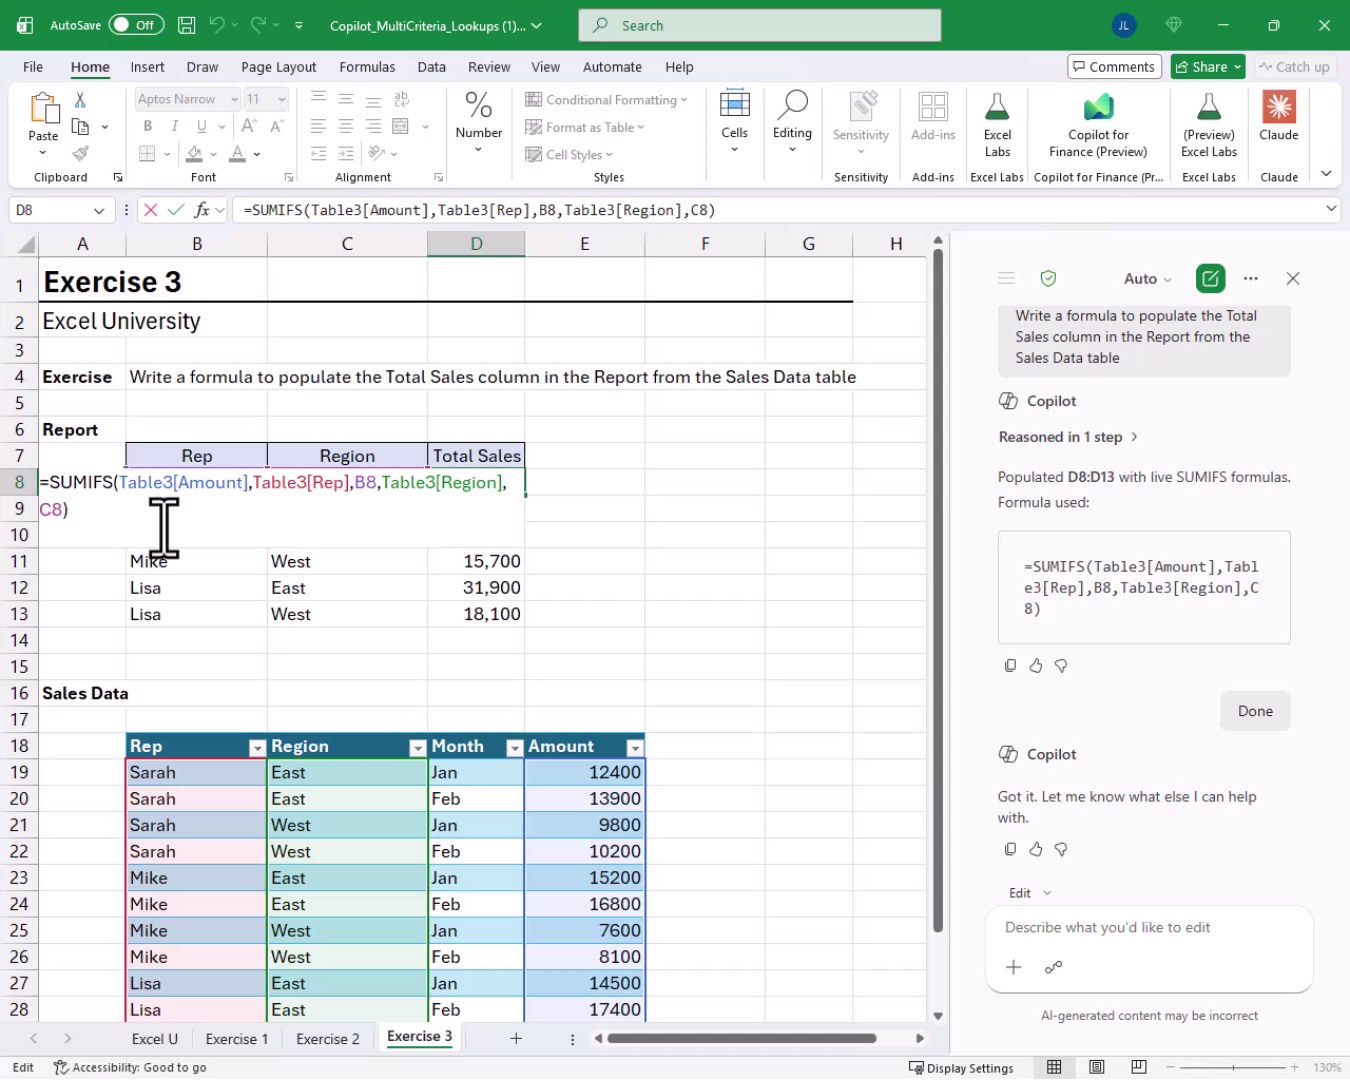Open the Data ribbon tab
The height and width of the screenshot is (1080, 1350).
pos(431,67)
